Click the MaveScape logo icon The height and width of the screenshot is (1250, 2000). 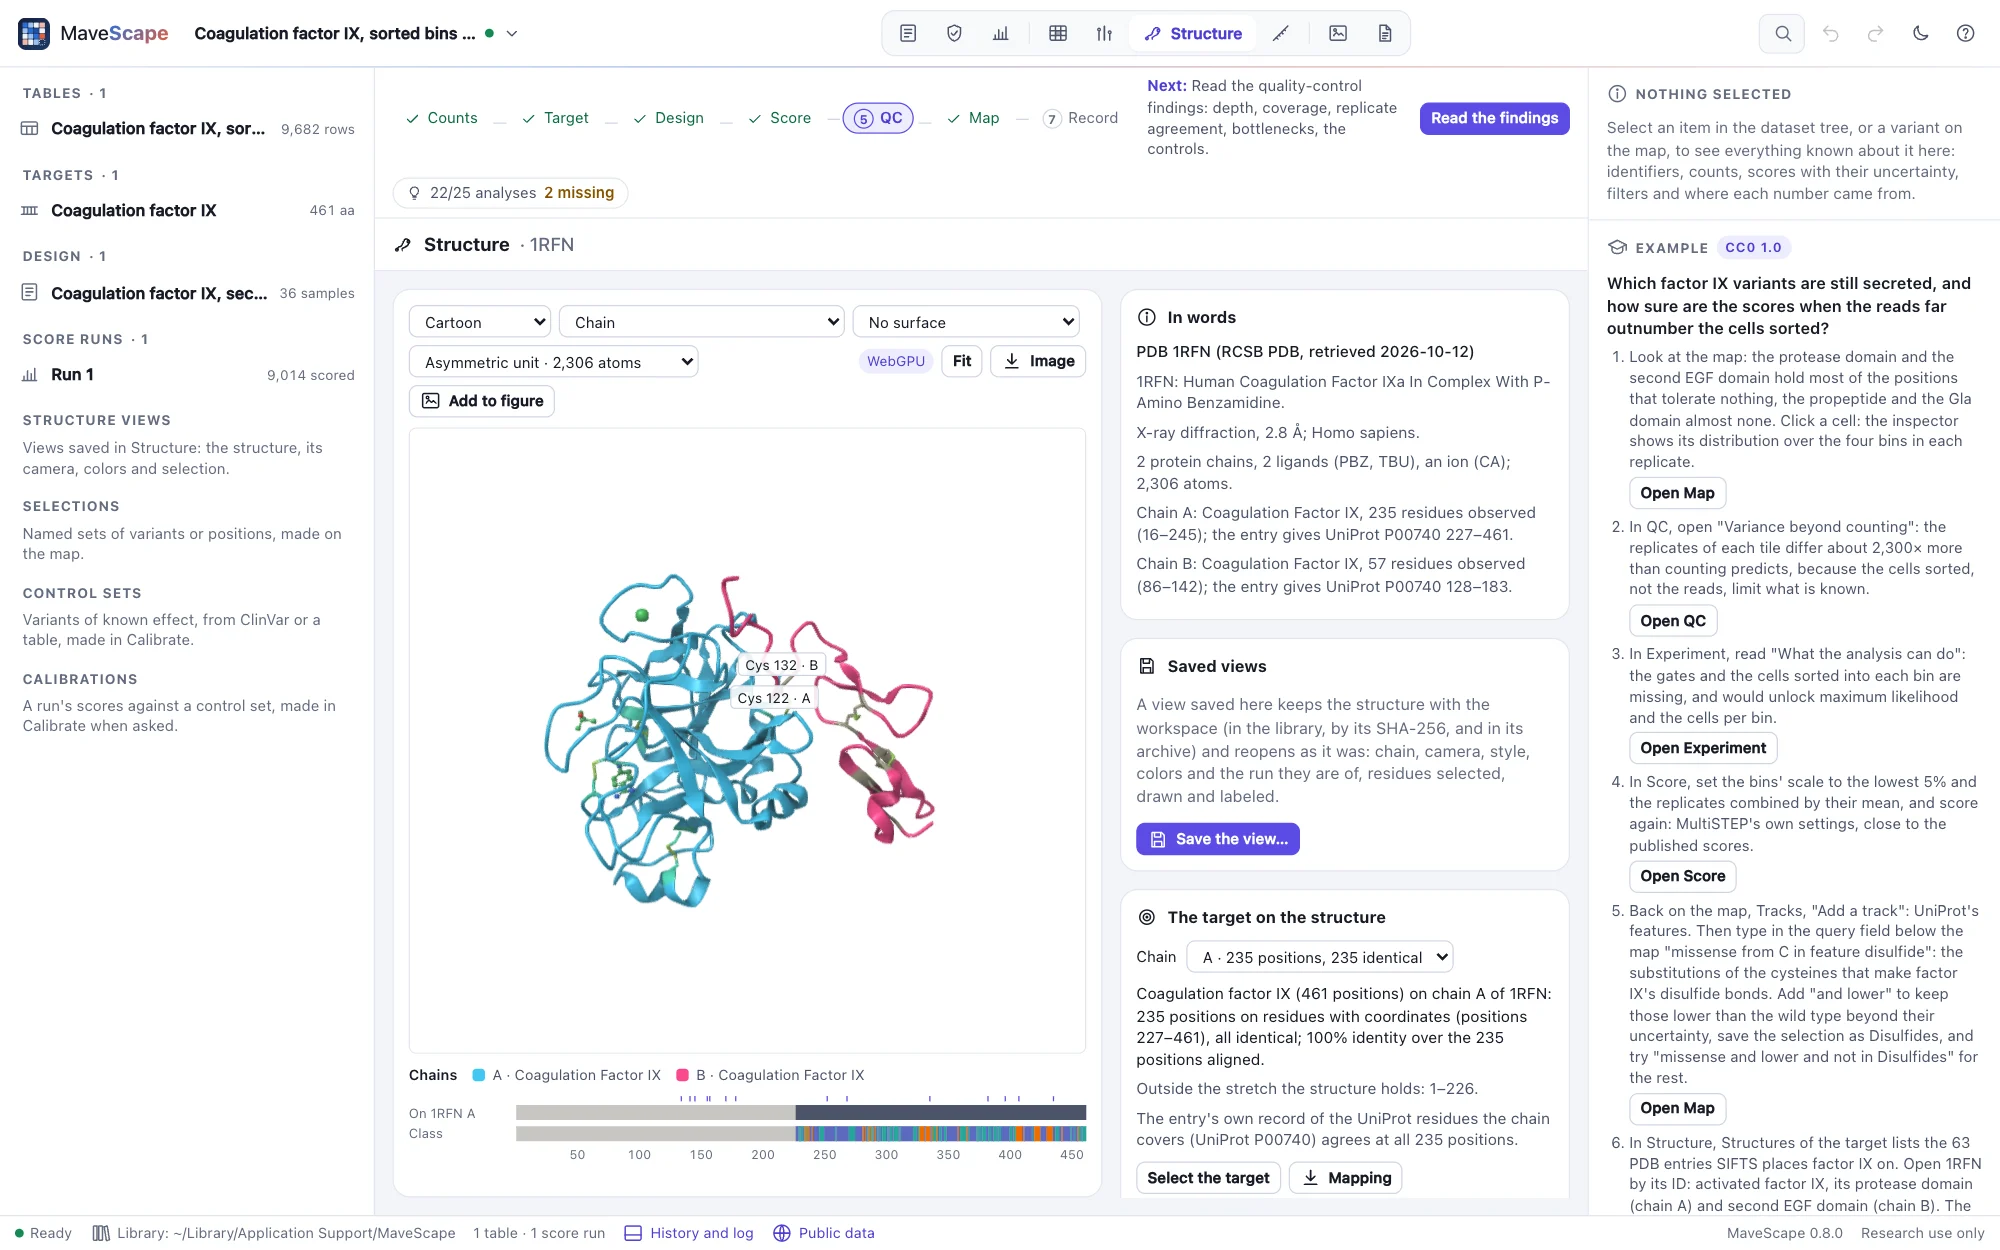point(34,34)
